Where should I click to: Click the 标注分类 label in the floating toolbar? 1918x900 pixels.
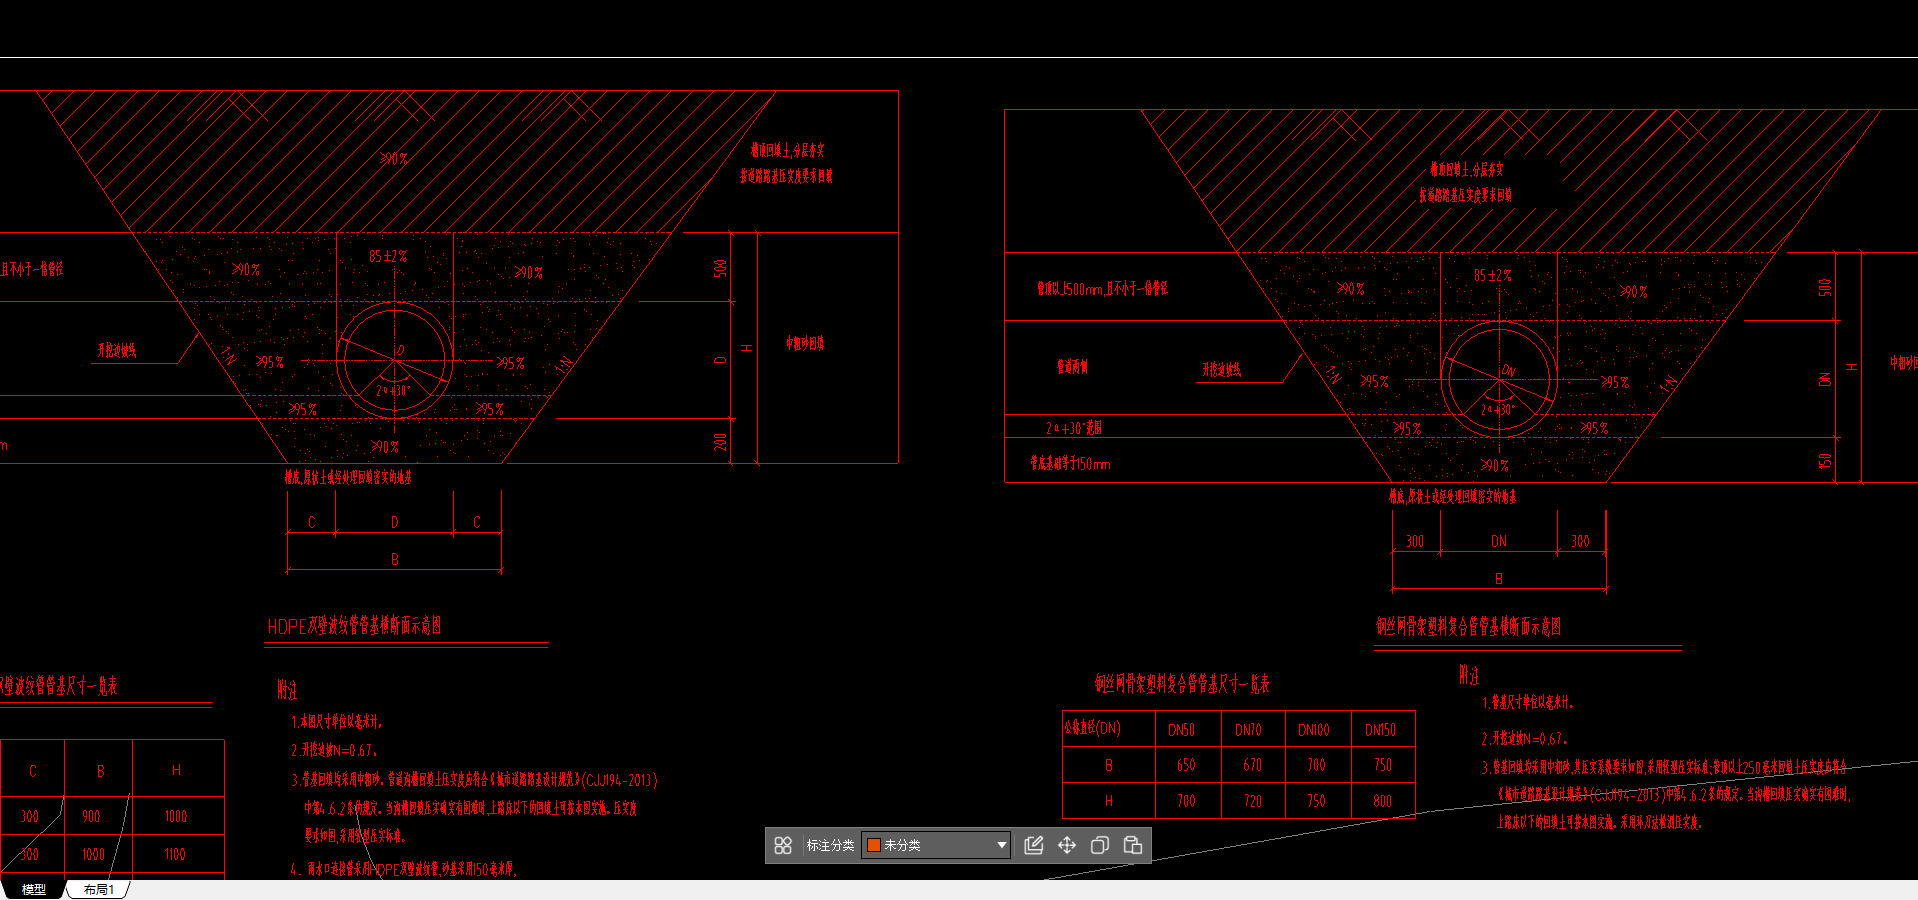830,845
